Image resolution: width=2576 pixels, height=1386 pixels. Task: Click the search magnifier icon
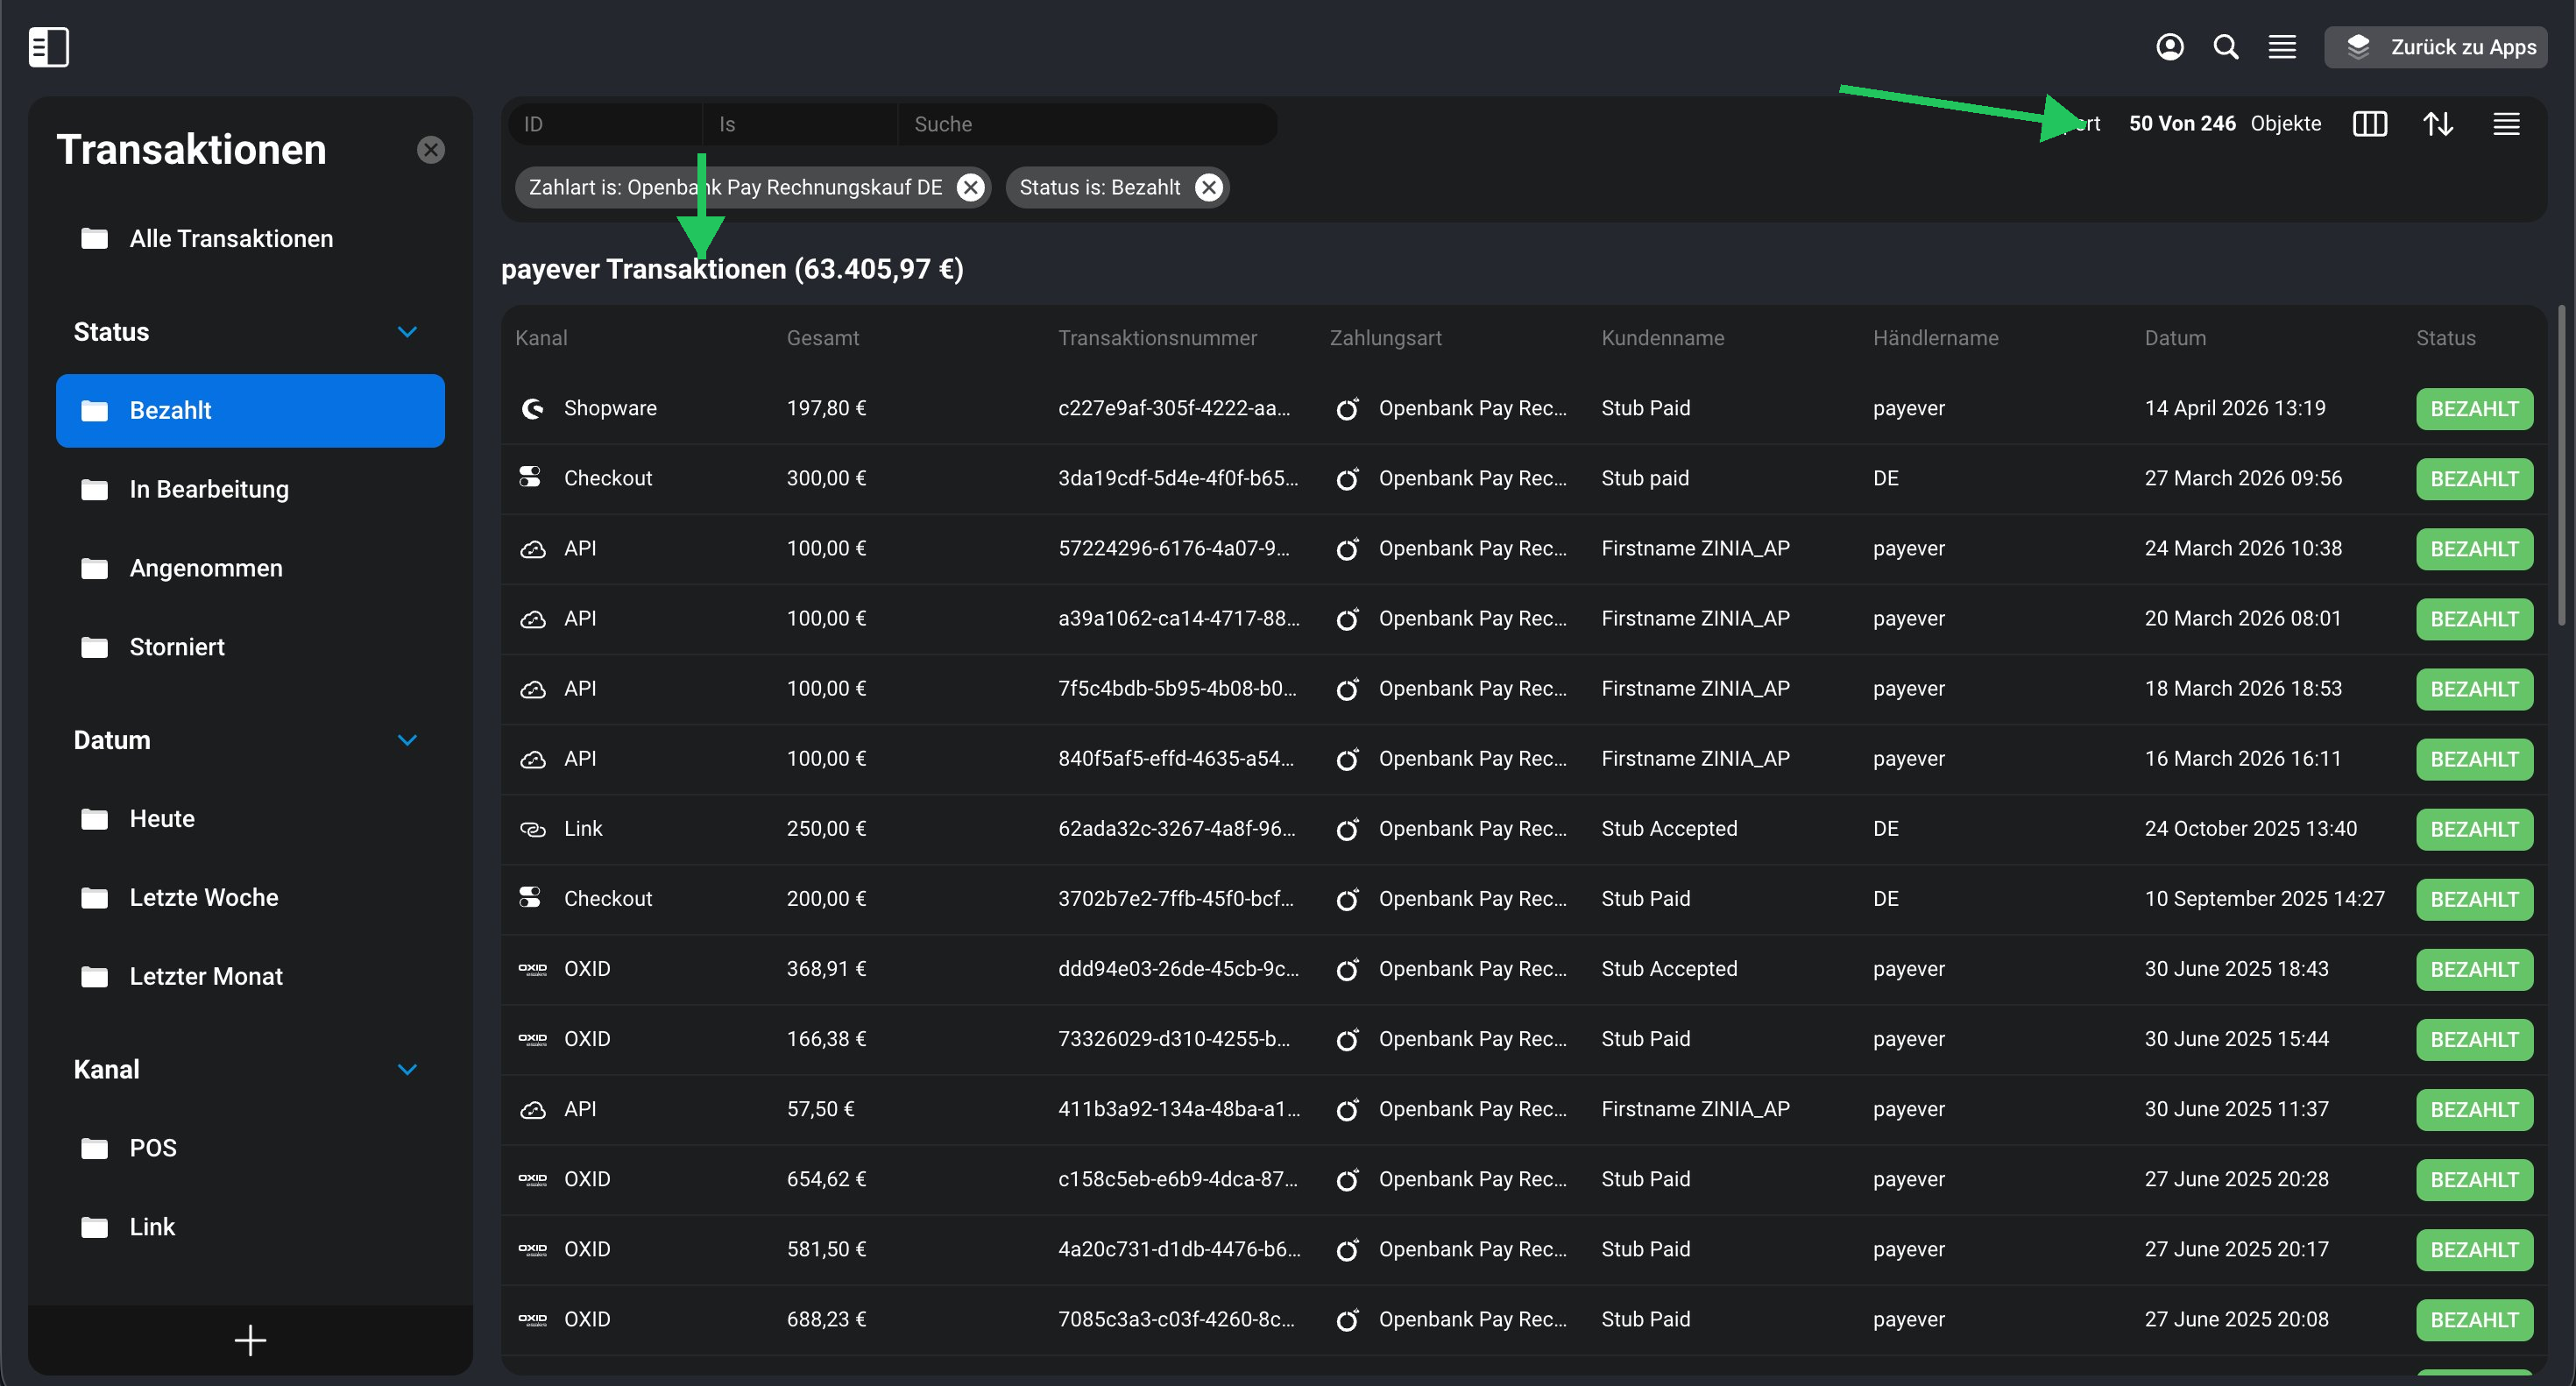(2225, 47)
